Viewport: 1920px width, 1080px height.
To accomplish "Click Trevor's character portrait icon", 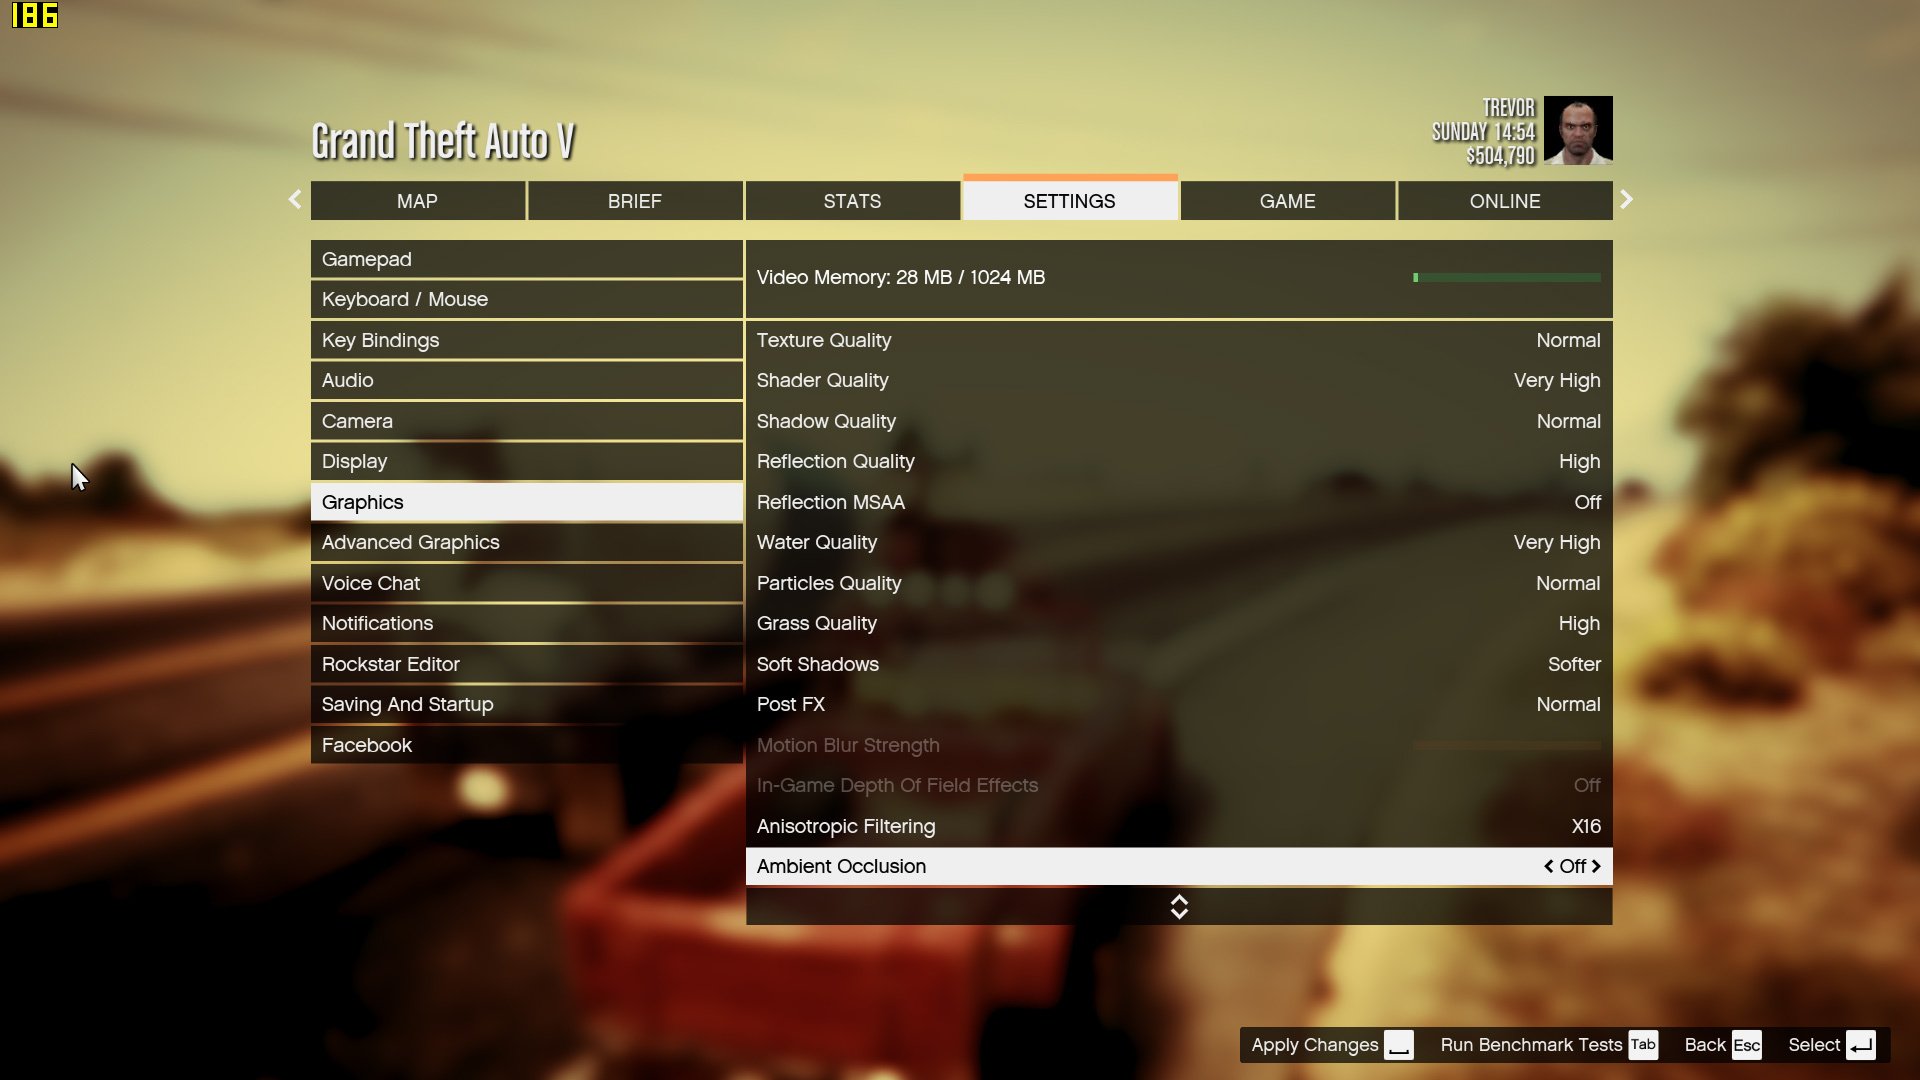I will coord(1577,131).
